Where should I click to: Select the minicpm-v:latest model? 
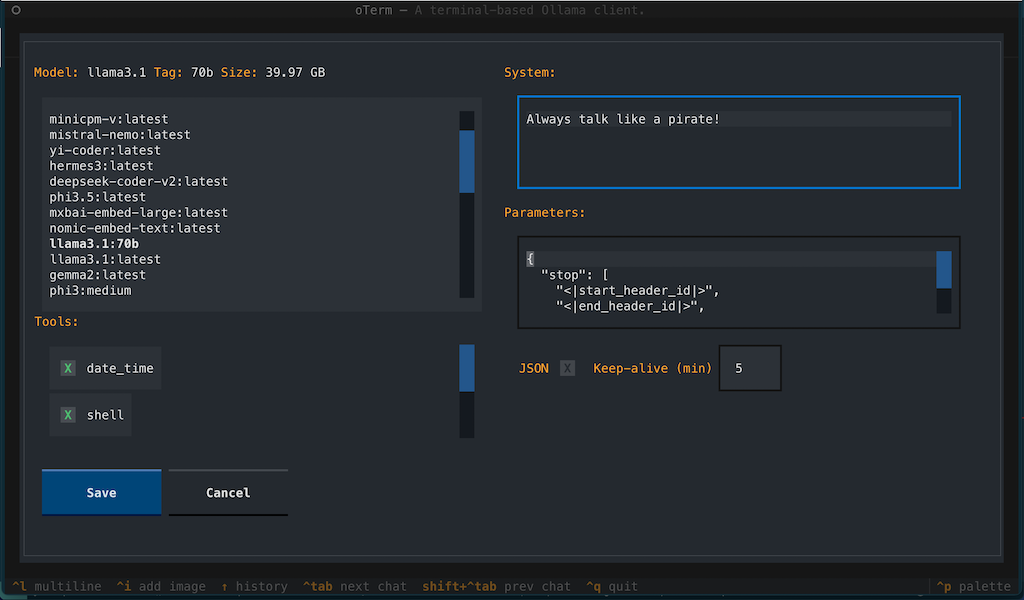pos(108,119)
